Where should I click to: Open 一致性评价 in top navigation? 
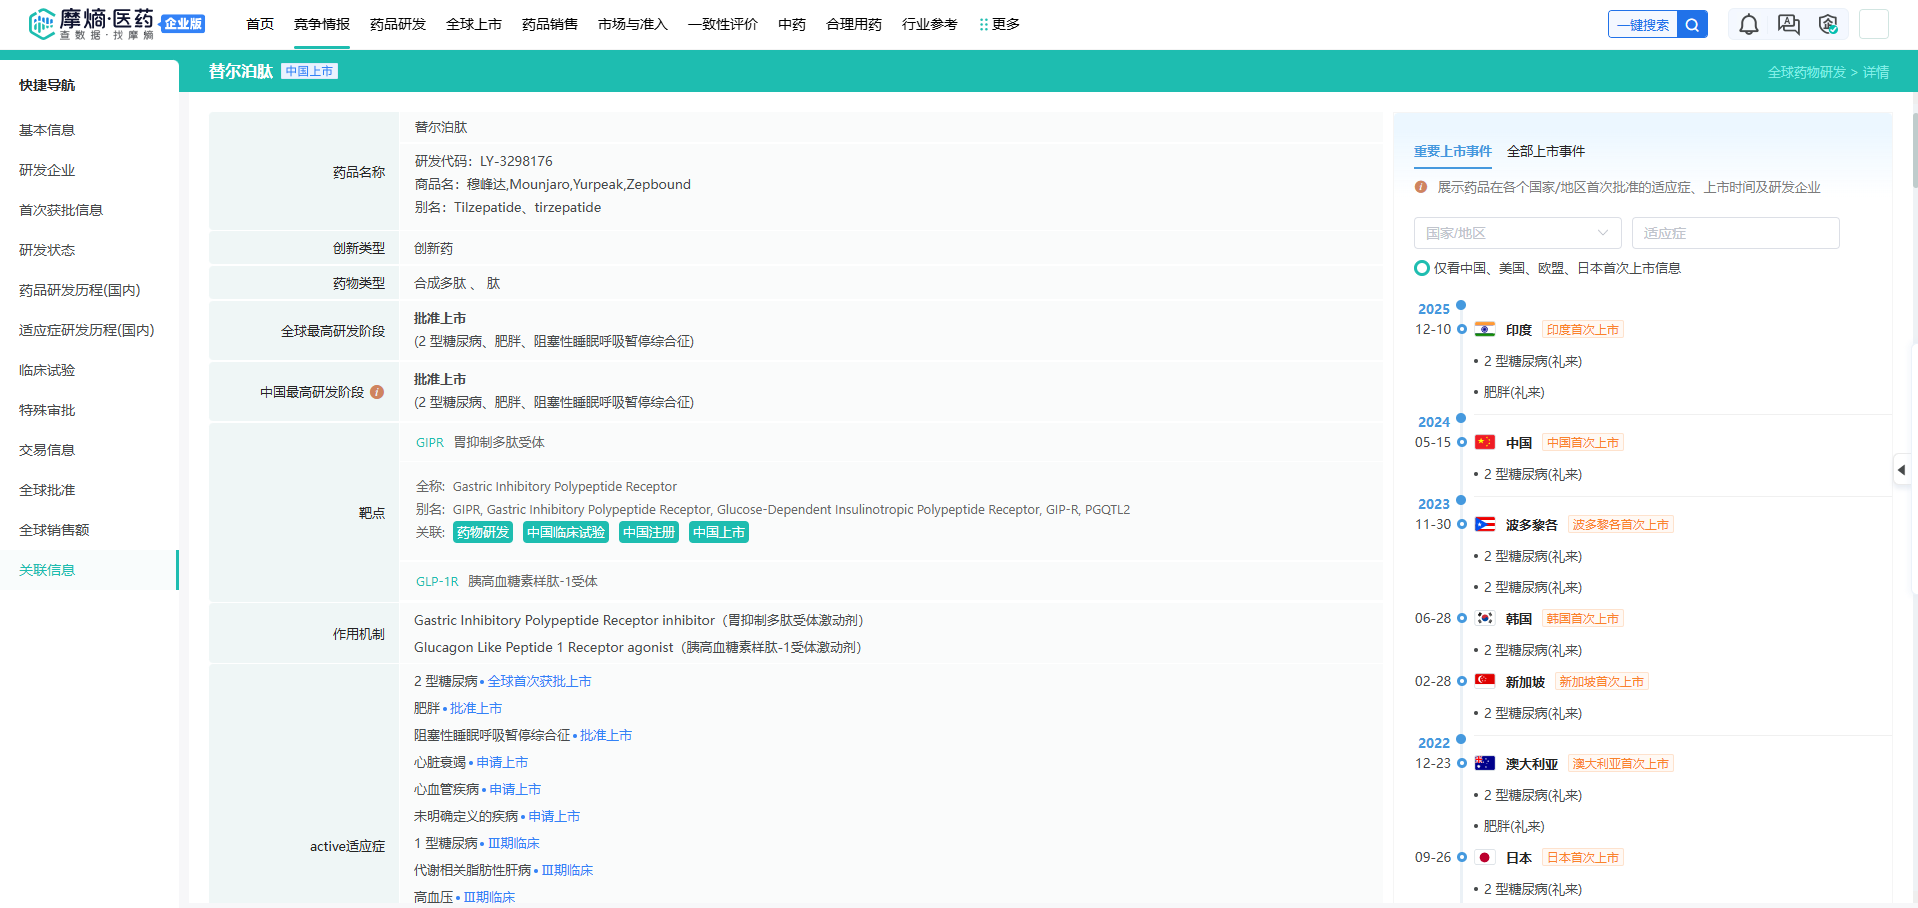(x=723, y=24)
